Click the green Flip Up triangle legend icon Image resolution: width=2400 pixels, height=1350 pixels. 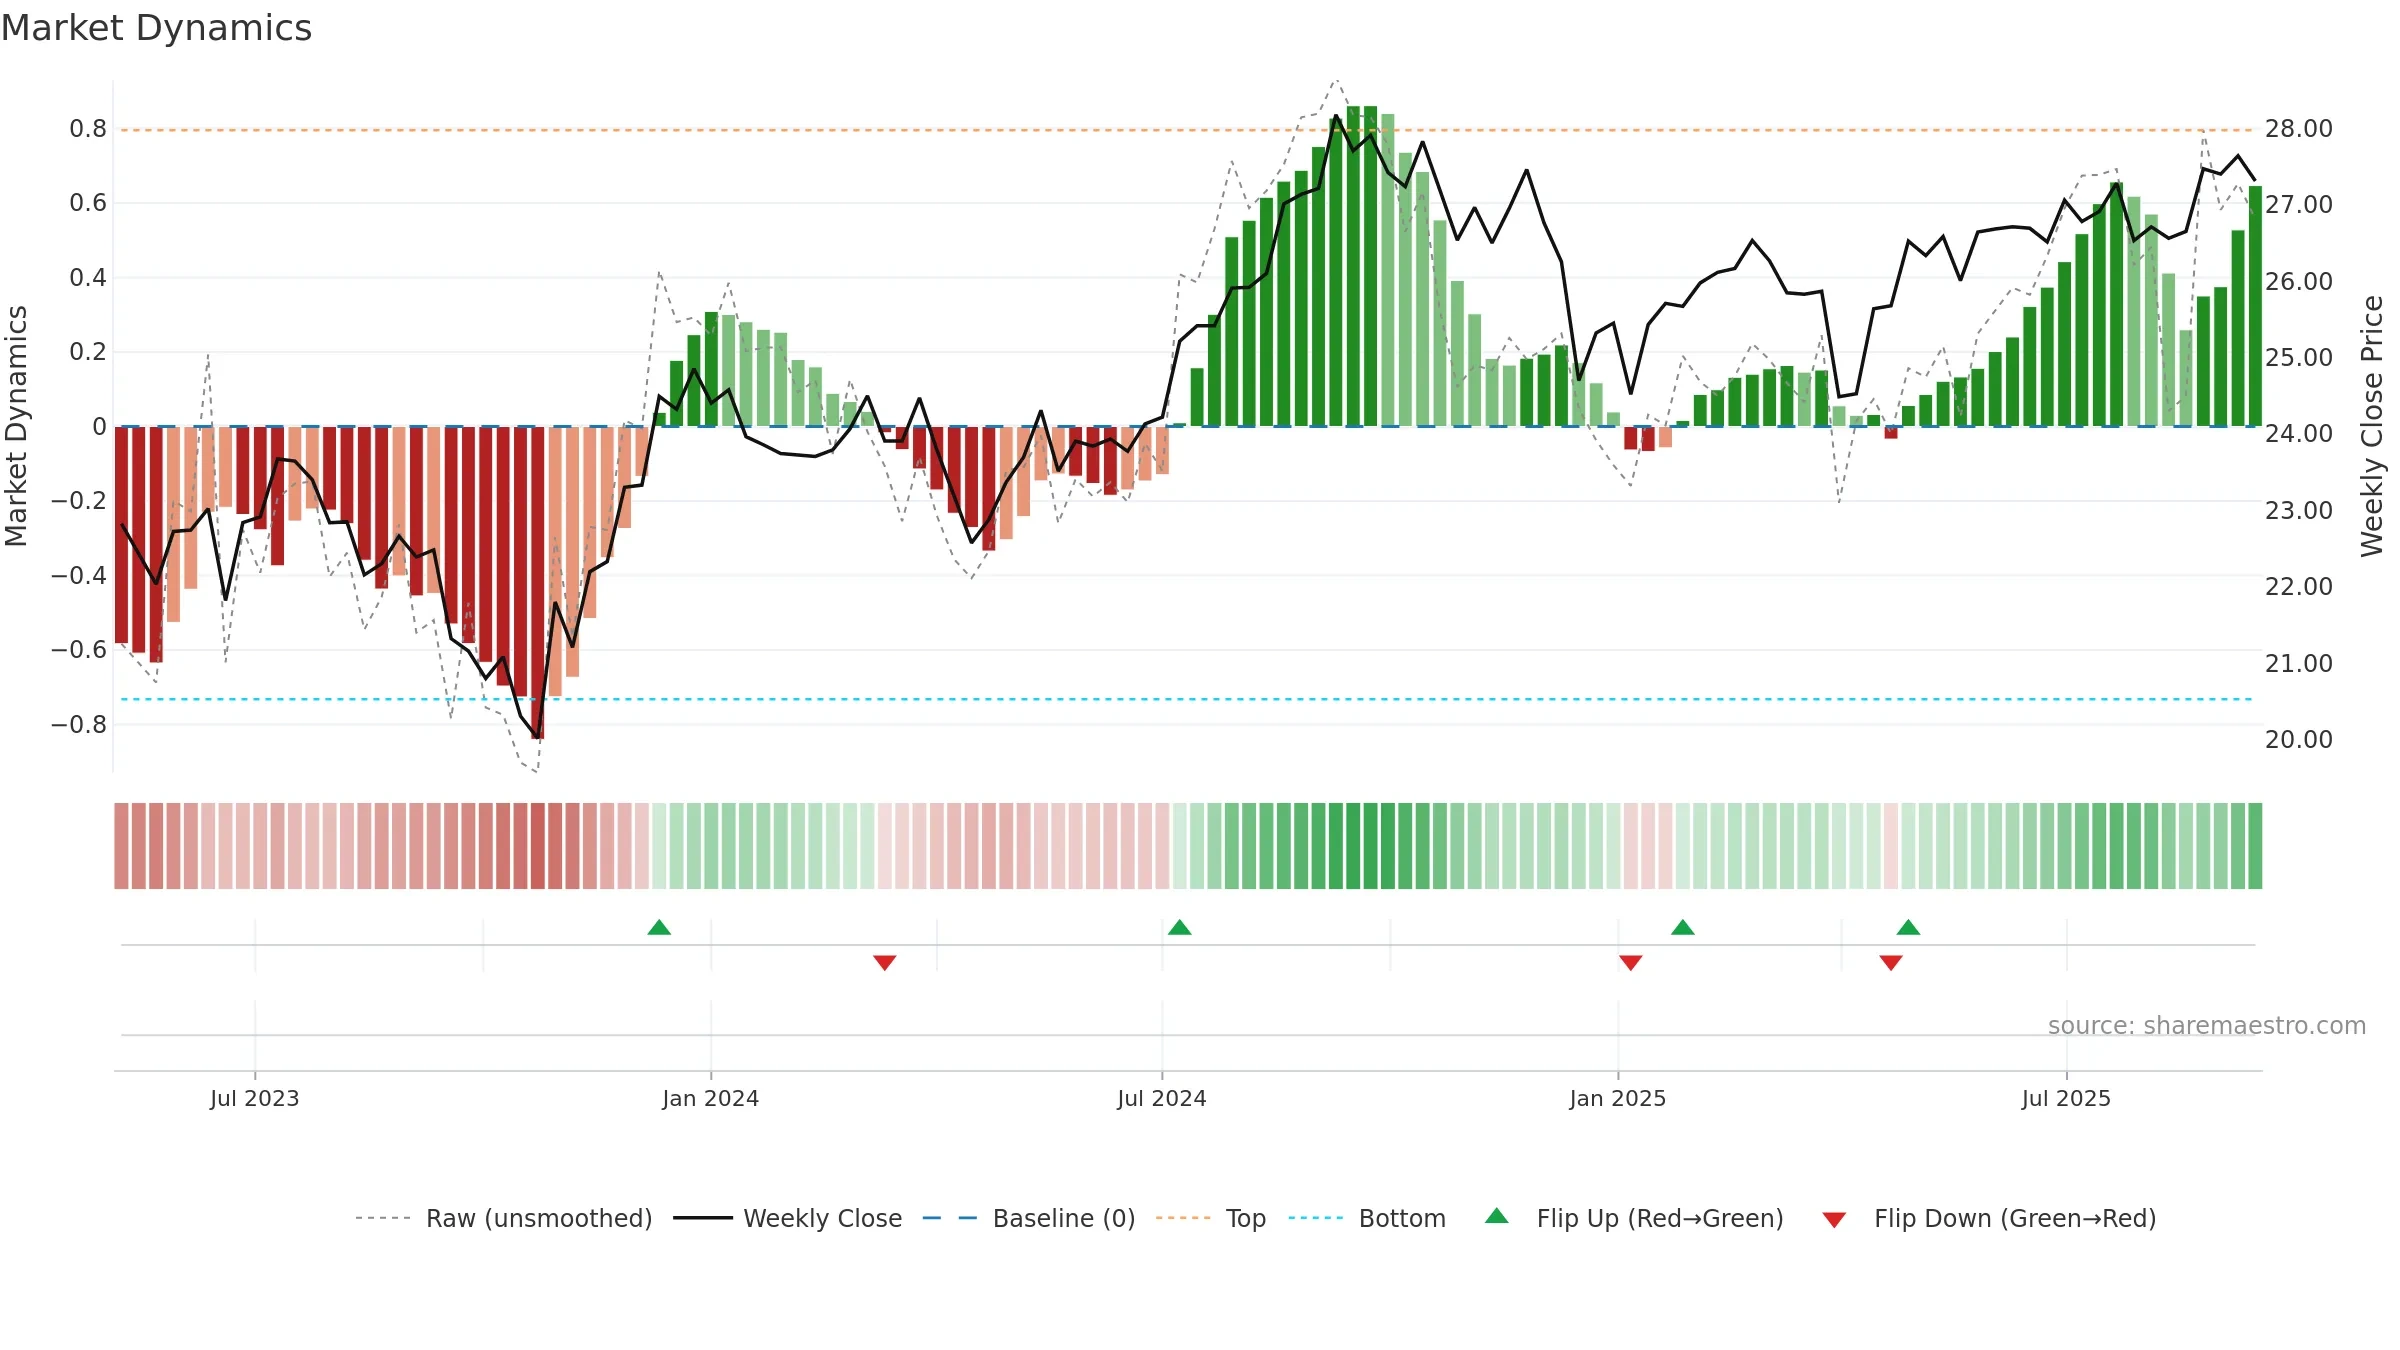(x=1497, y=1216)
